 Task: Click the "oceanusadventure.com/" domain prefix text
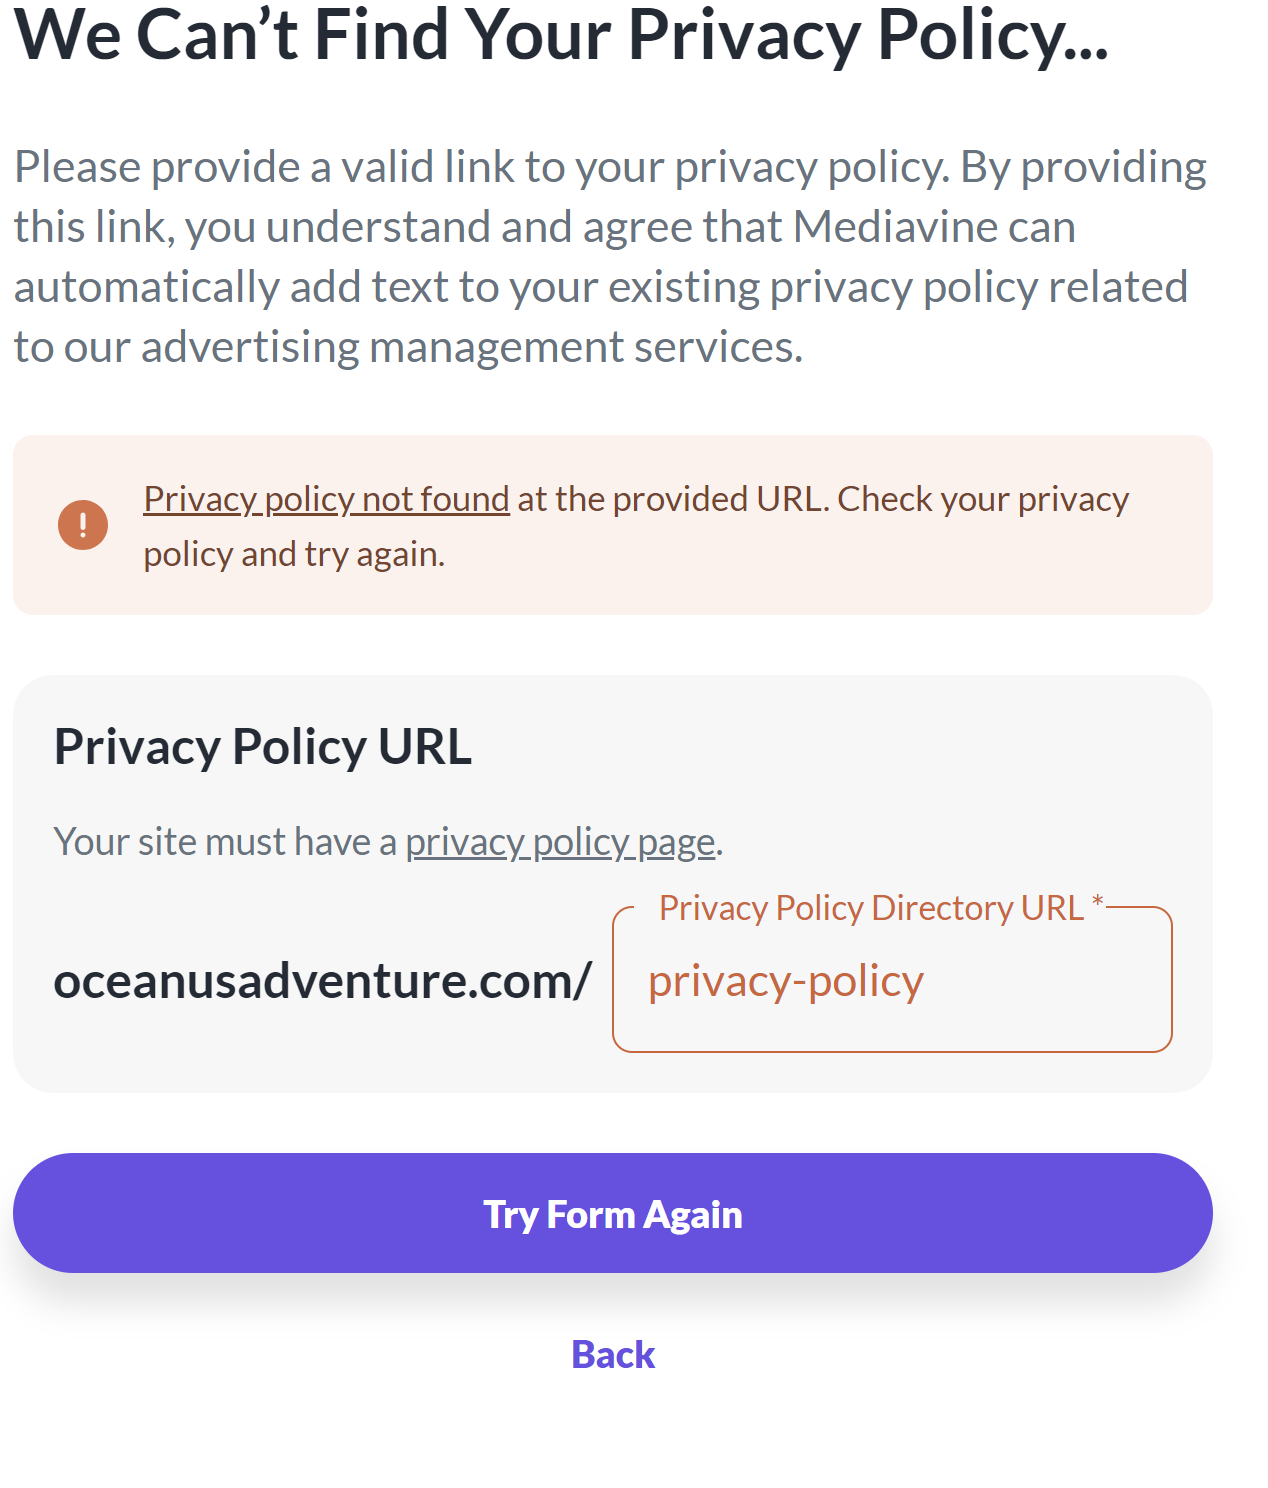point(323,981)
